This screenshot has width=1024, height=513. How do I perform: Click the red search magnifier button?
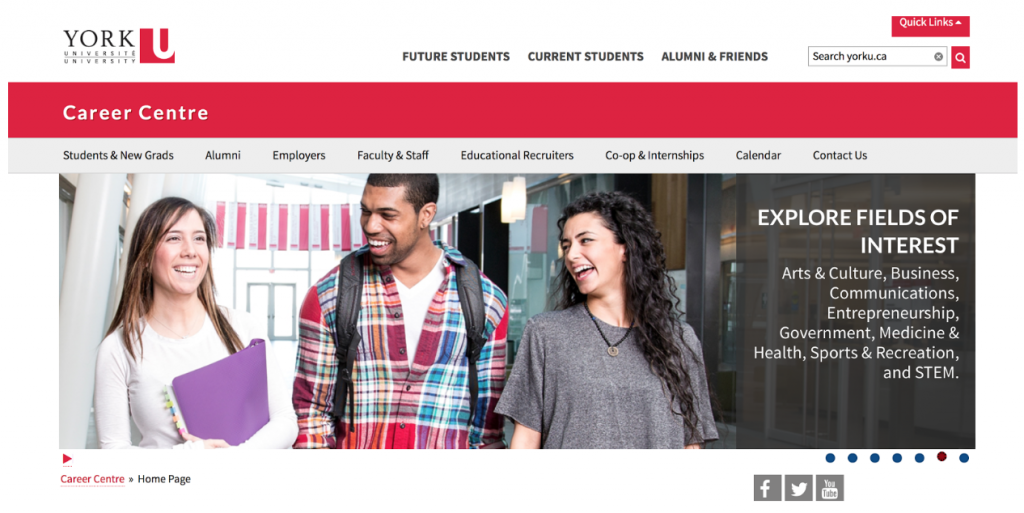960,57
